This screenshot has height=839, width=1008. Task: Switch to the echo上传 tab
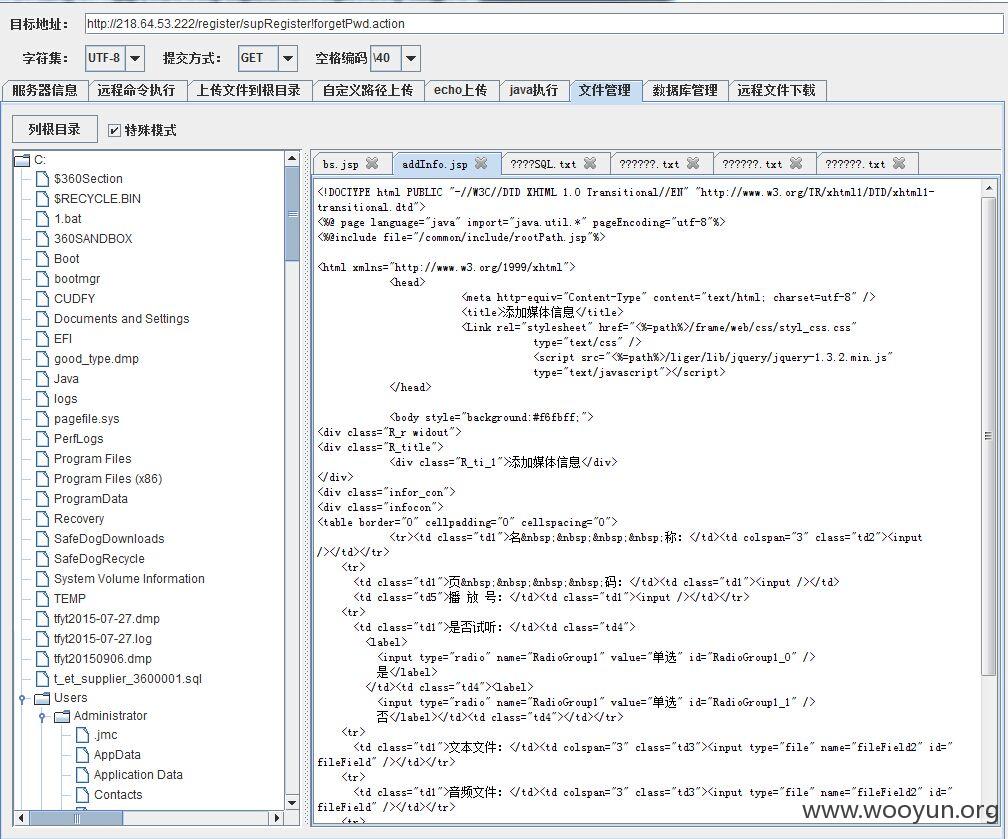point(460,90)
